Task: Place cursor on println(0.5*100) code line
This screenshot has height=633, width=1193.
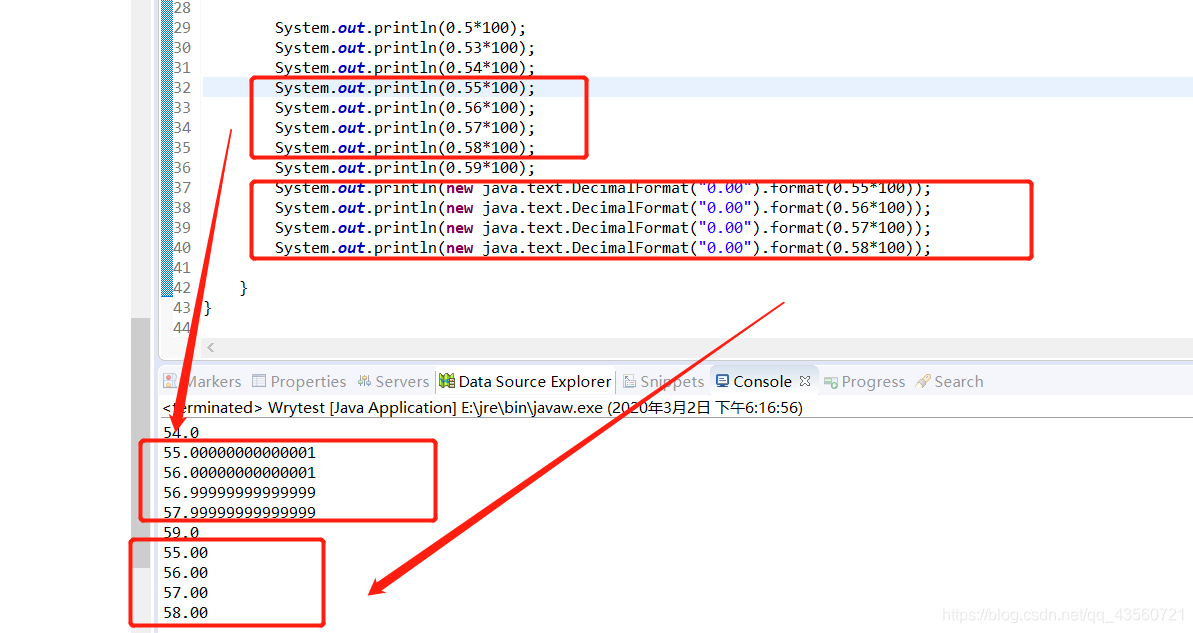Action: coord(400,28)
